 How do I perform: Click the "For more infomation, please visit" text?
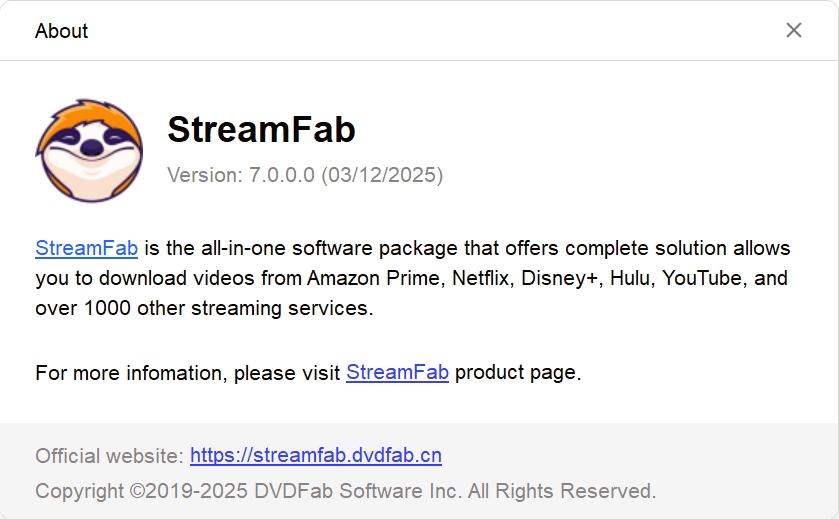(188, 373)
